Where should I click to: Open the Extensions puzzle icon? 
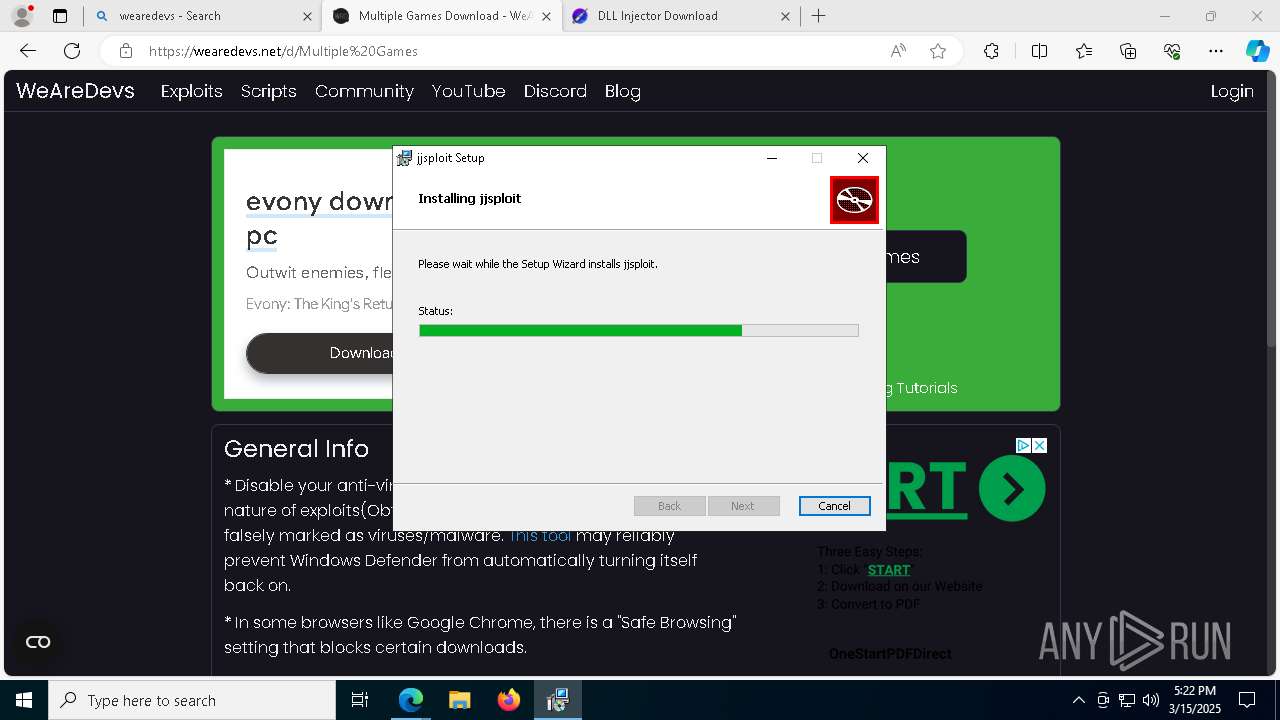click(x=991, y=51)
